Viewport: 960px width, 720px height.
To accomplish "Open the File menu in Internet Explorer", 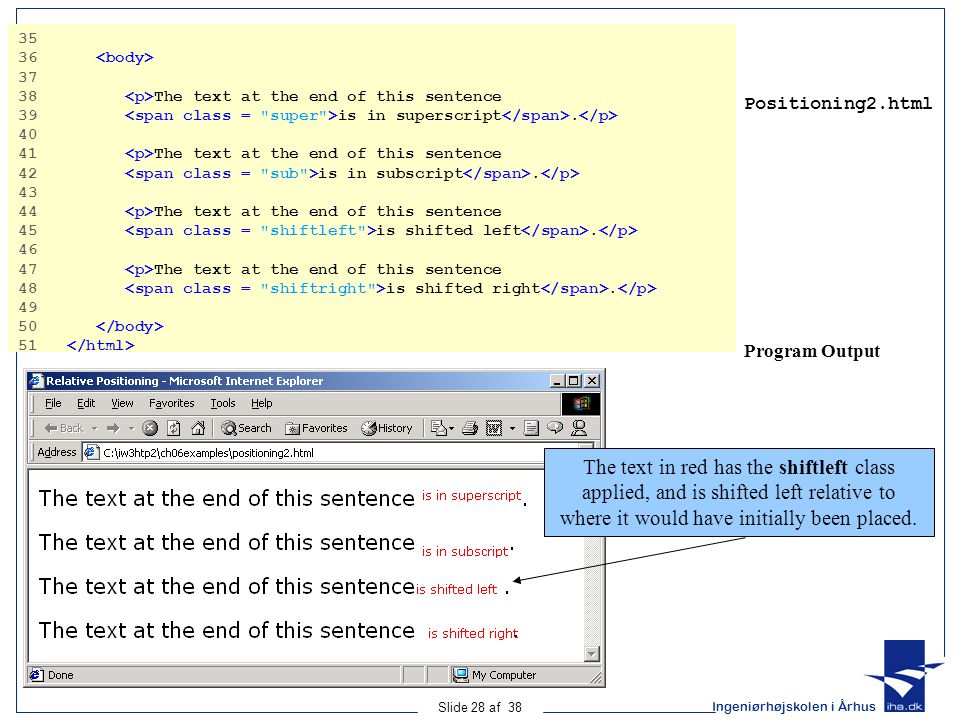I will (x=53, y=403).
